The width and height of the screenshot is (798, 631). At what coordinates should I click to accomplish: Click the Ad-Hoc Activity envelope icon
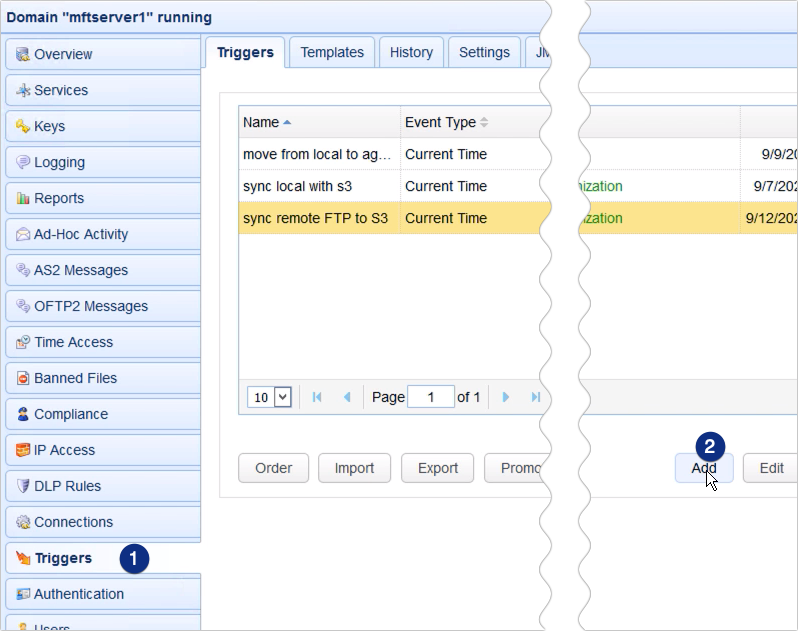tap(22, 234)
